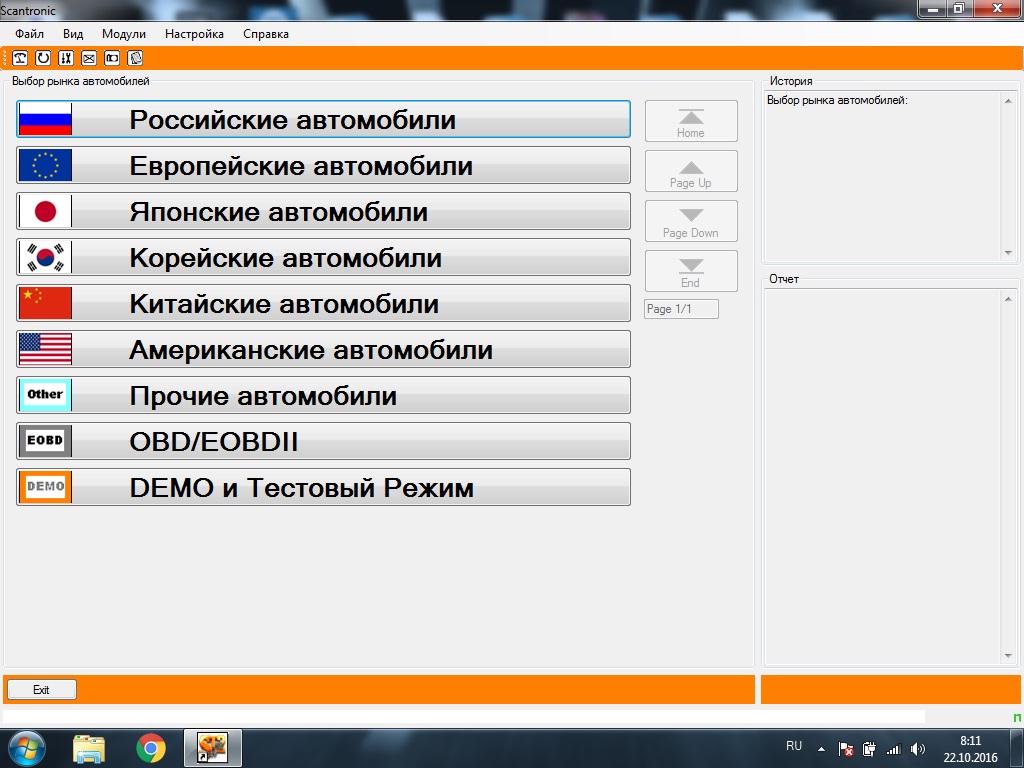Image resolution: width=1024 pixels, height=768 pixels.
Task: Click the phone/connect toolbar icon
Action: click(20, 58)
